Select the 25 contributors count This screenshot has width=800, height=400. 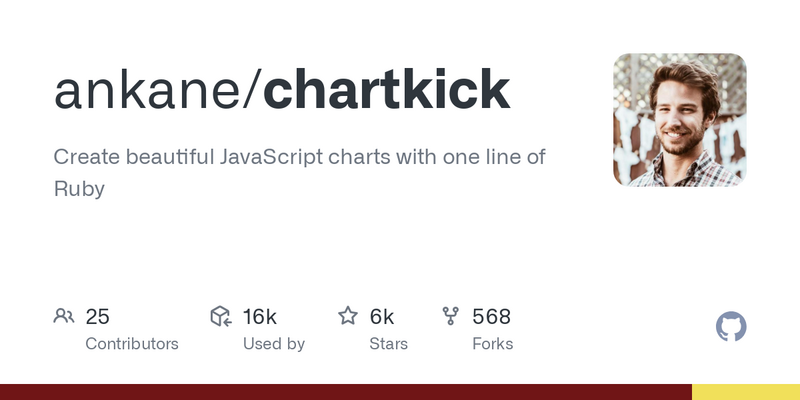point(97,317)
